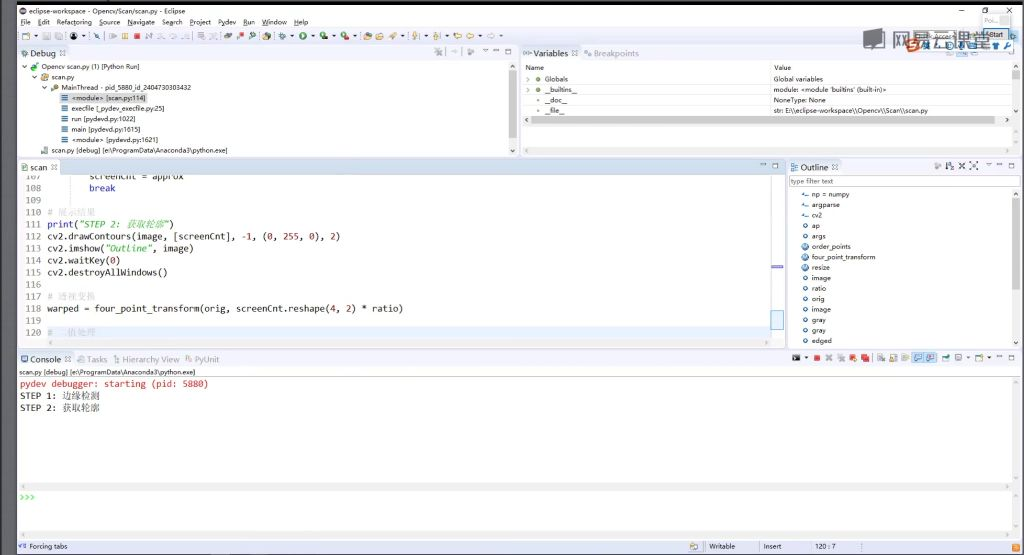Click the Variables panel horizontal scrollbar
This screenshot has width=1024, height=555.
tap(762, 120)
